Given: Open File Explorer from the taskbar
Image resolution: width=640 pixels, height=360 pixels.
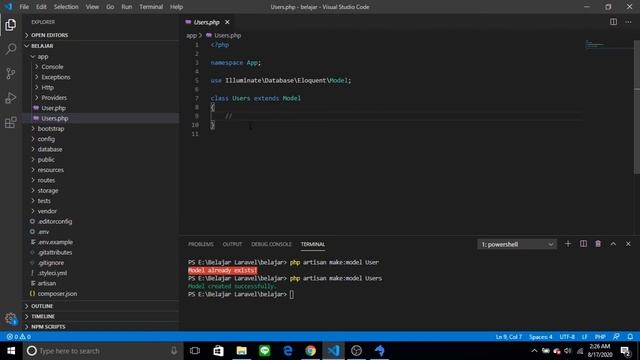Looking at the screenshot, I should (242, 351).
